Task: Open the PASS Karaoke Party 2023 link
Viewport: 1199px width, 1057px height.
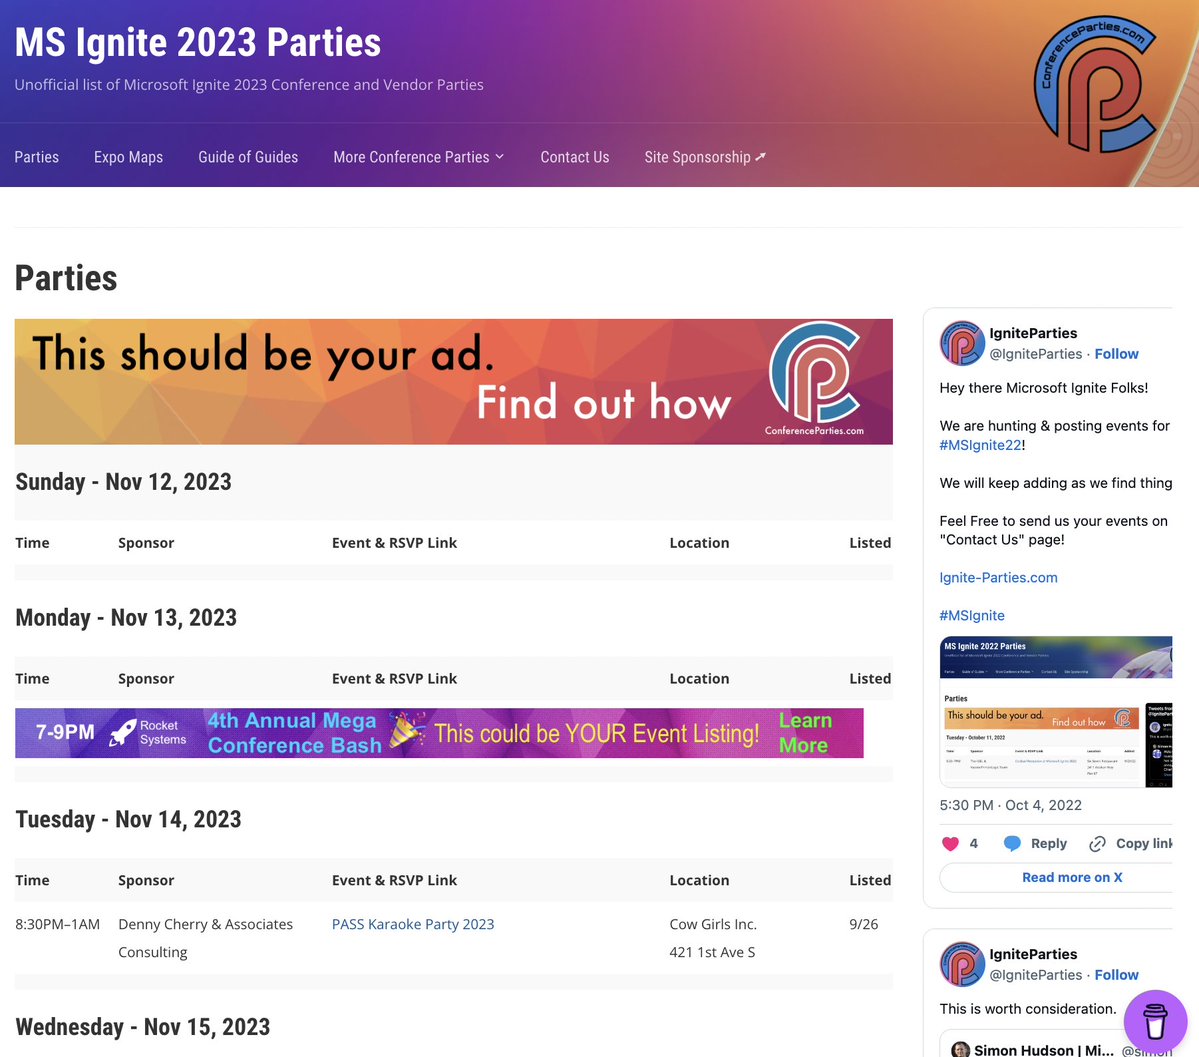Action: click(x=413, y=924)
